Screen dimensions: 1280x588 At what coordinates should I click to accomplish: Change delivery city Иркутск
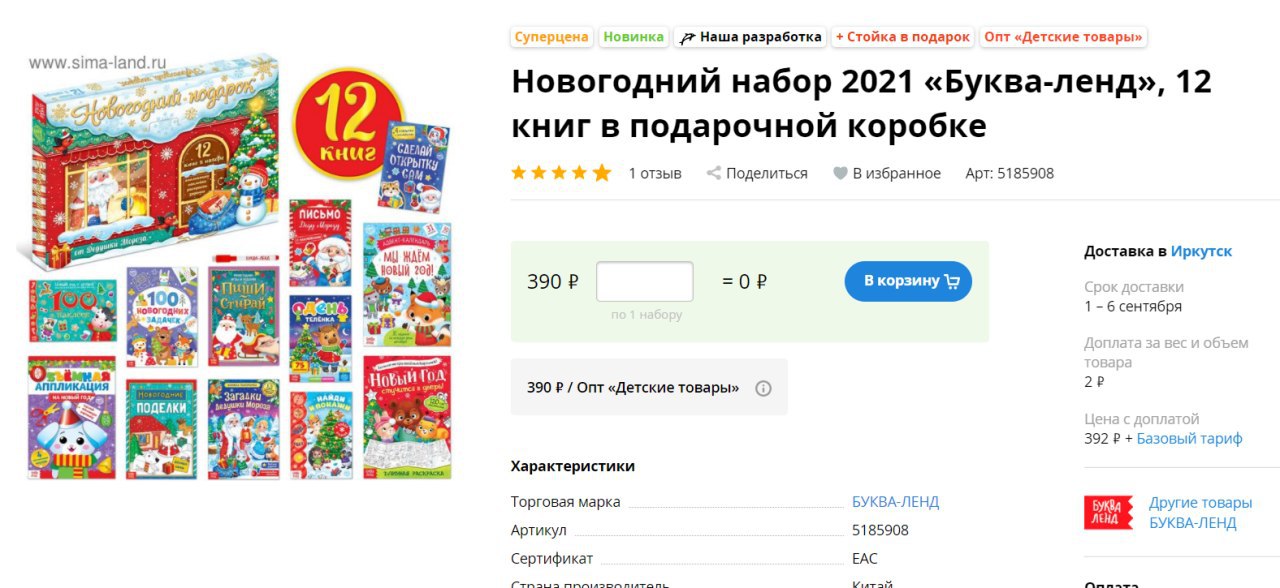(x=1201, y=251)
